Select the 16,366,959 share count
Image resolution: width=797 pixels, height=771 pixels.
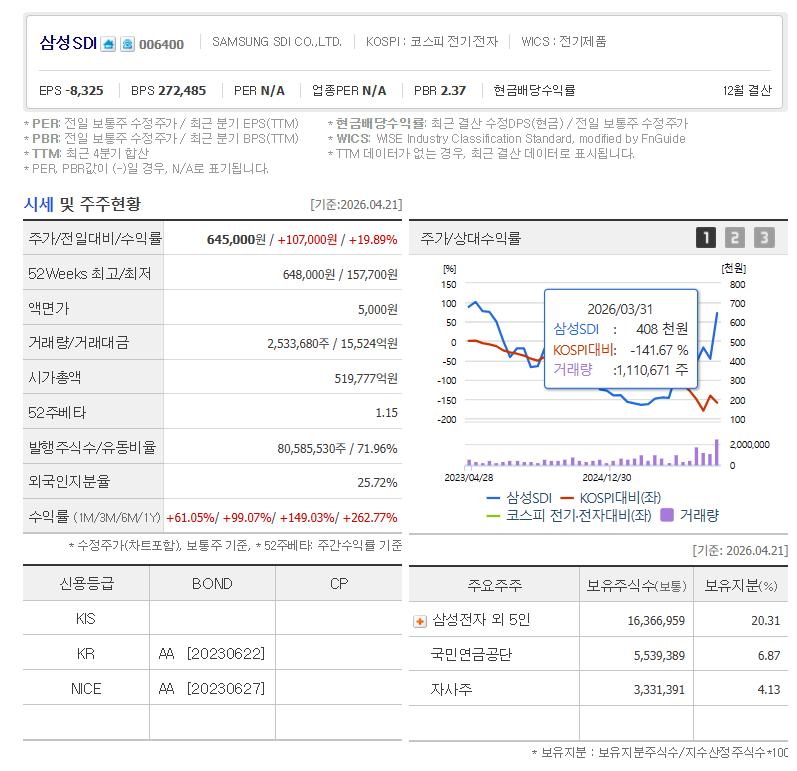pyautogui.click(x=656, y=621)
